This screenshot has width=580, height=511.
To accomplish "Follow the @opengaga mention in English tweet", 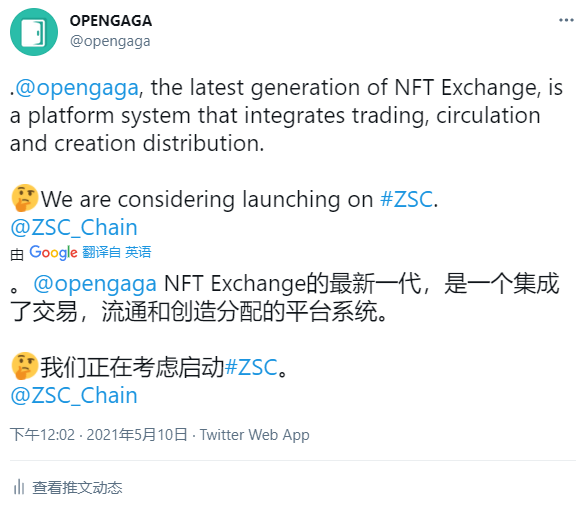I will [x=77, y=88].
